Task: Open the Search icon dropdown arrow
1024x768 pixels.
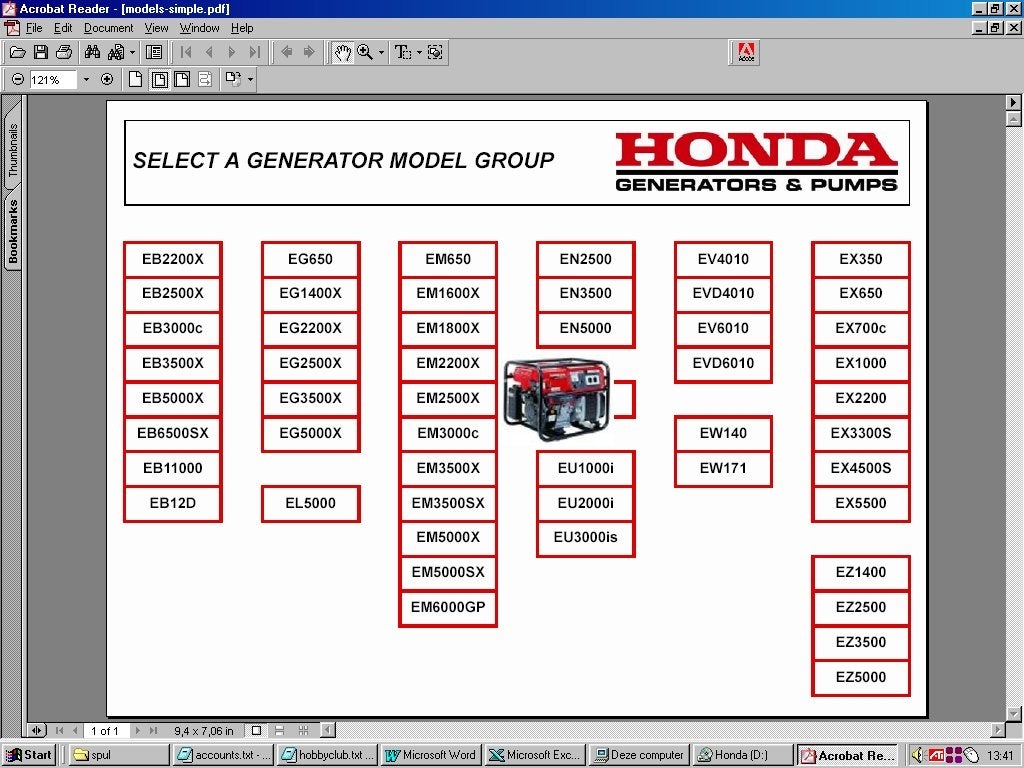Action: pyautogui.click(x=133, y=52)
